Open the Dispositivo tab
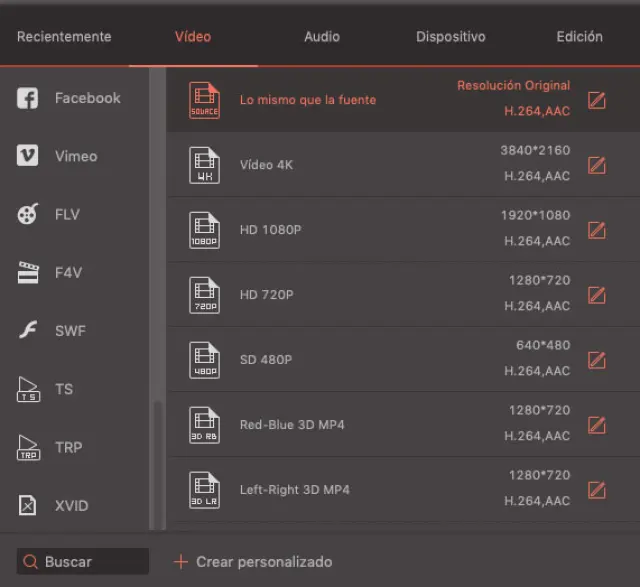The image size is (640, 587). coord(450,37)
